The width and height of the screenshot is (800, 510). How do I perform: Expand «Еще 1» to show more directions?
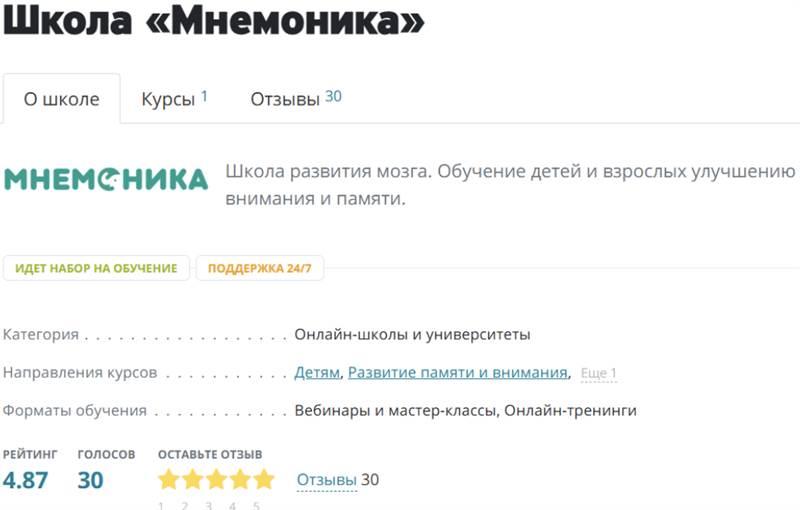pyautogui.click(x=598, y=374)
